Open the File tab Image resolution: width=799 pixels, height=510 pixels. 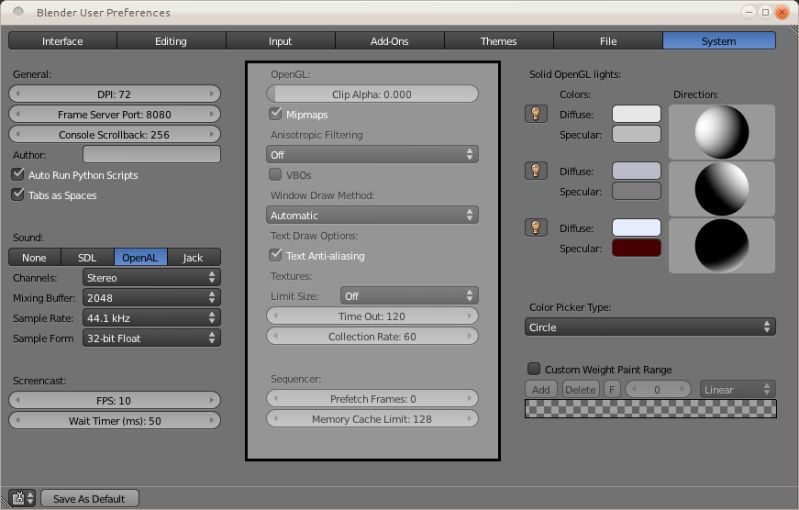point(608,41)
